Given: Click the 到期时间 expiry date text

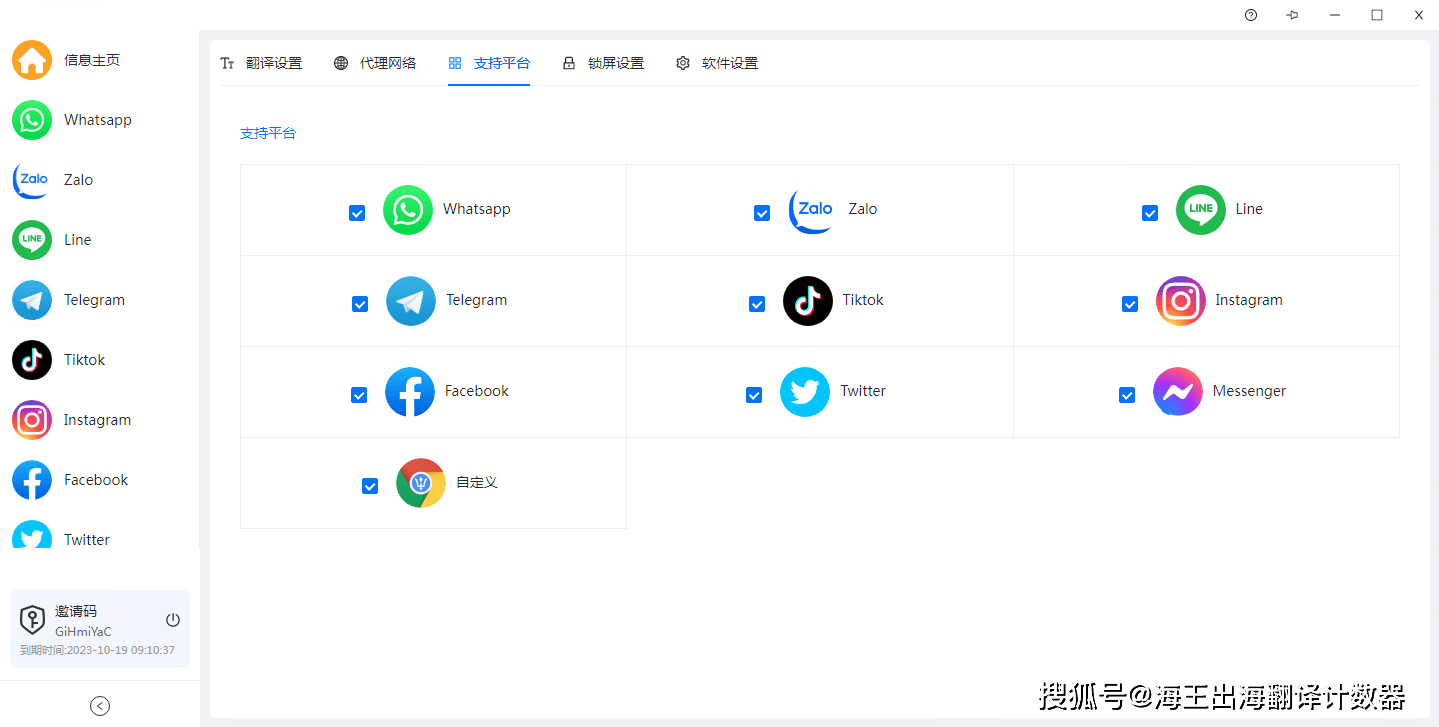Looking at the screenshot, I should tap(98, 650).
